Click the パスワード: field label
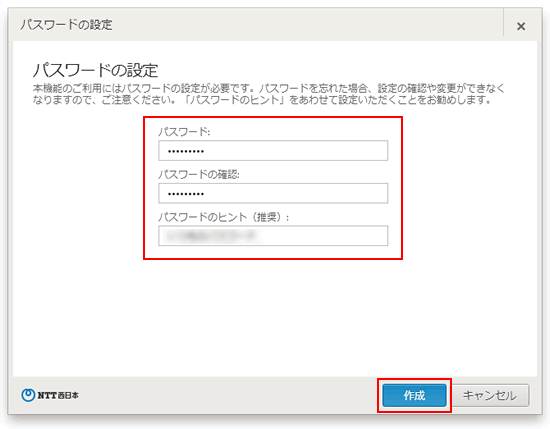This screenshot has width=550, height=429. click(x=184, y=132)
